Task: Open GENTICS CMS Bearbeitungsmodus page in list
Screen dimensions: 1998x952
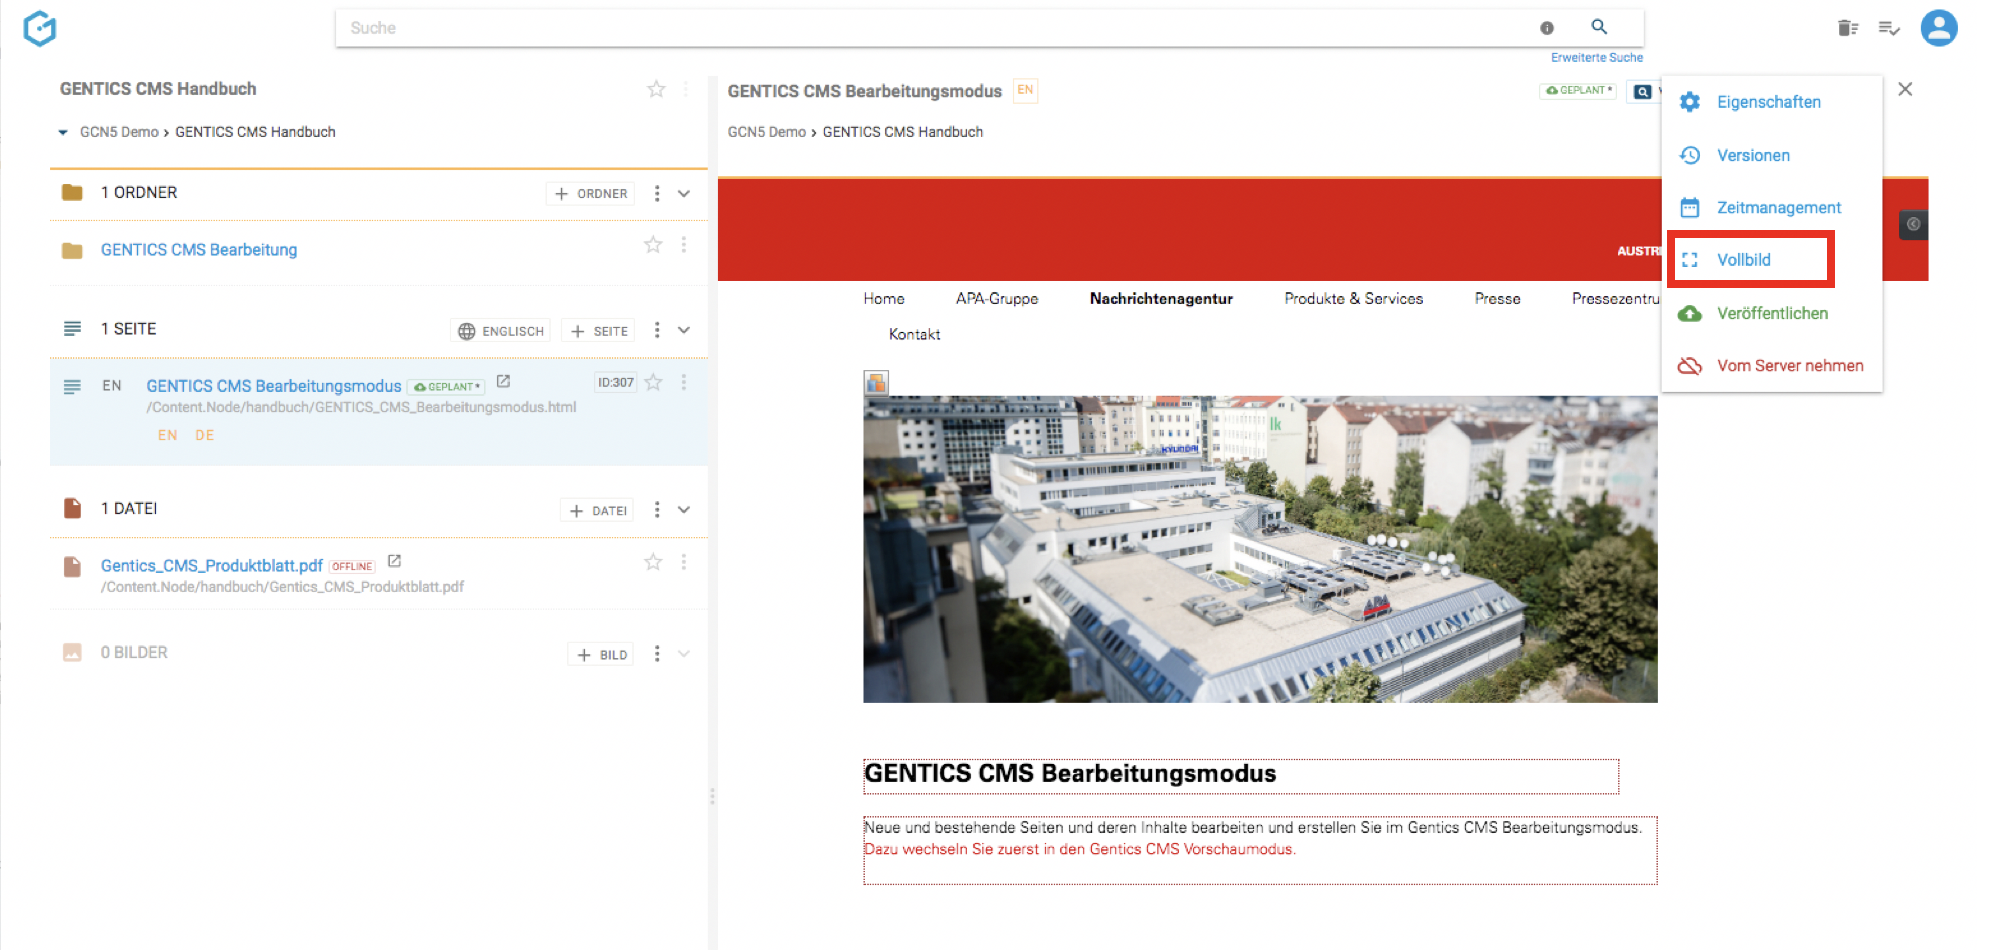Action: (x=274, y=386)
